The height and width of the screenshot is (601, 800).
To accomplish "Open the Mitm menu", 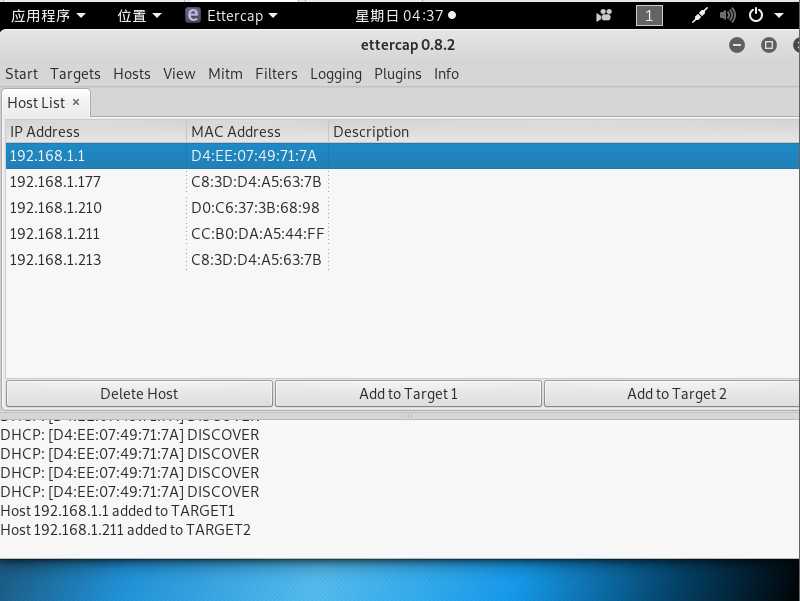I will (225, 74).
